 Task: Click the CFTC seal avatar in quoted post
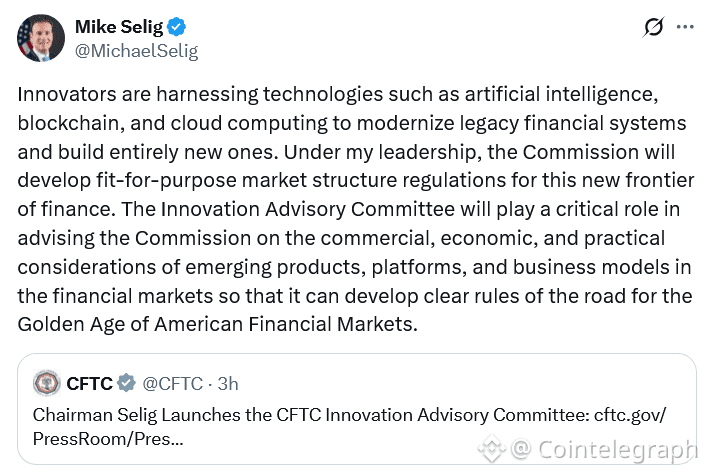point(46,383)
